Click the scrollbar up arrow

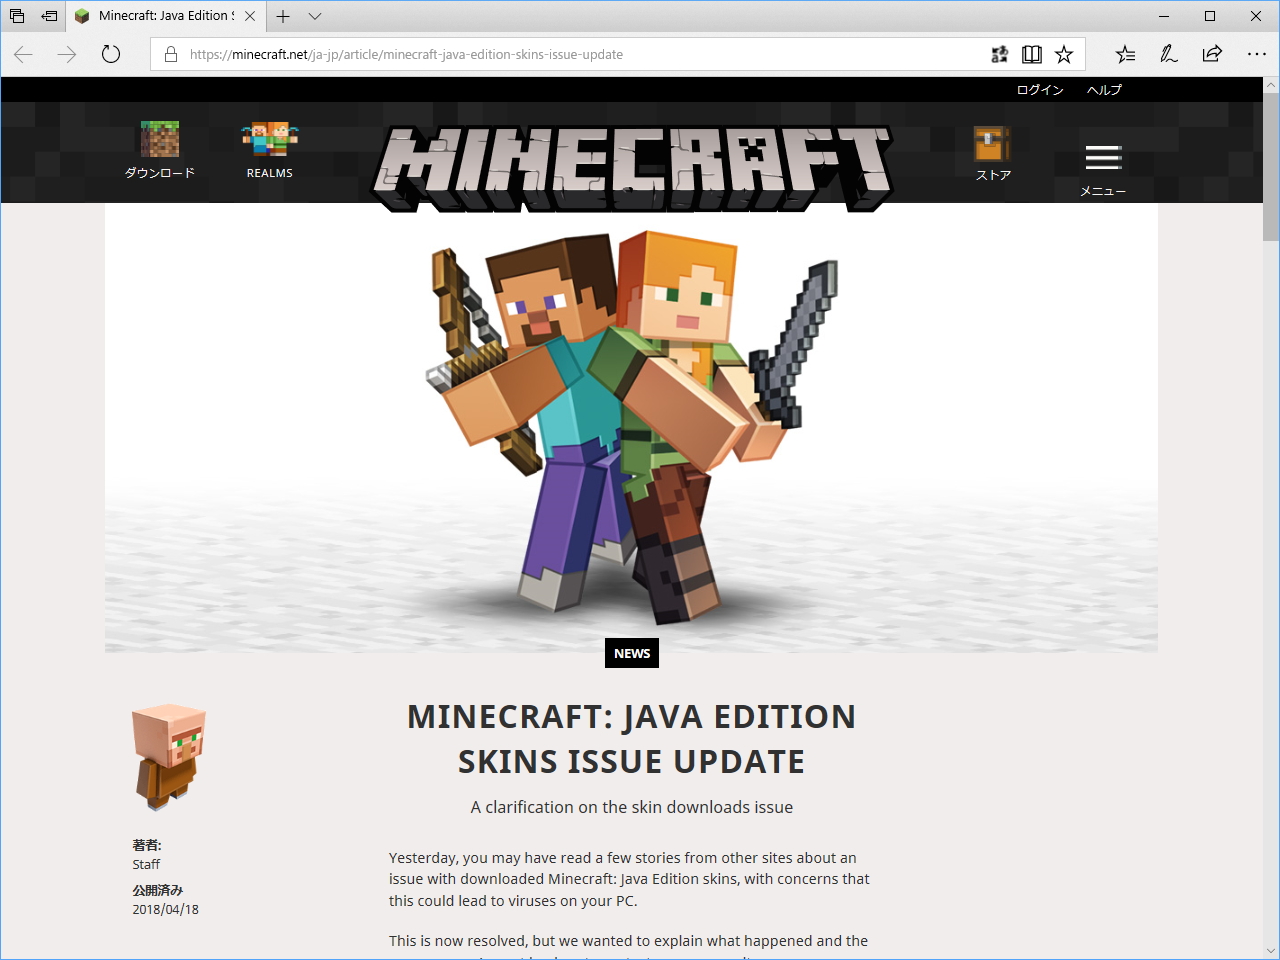coord(1271,86)
